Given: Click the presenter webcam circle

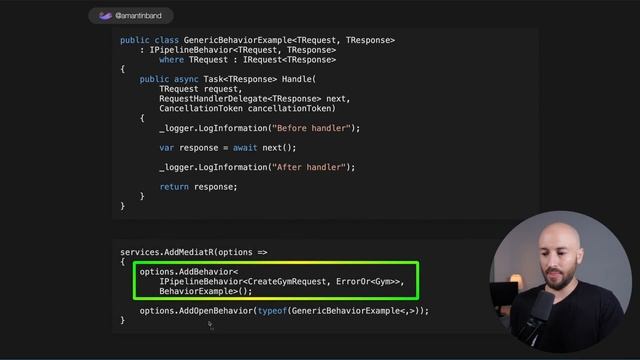Looking at the screenshot, I should click(x=561, y=282).
